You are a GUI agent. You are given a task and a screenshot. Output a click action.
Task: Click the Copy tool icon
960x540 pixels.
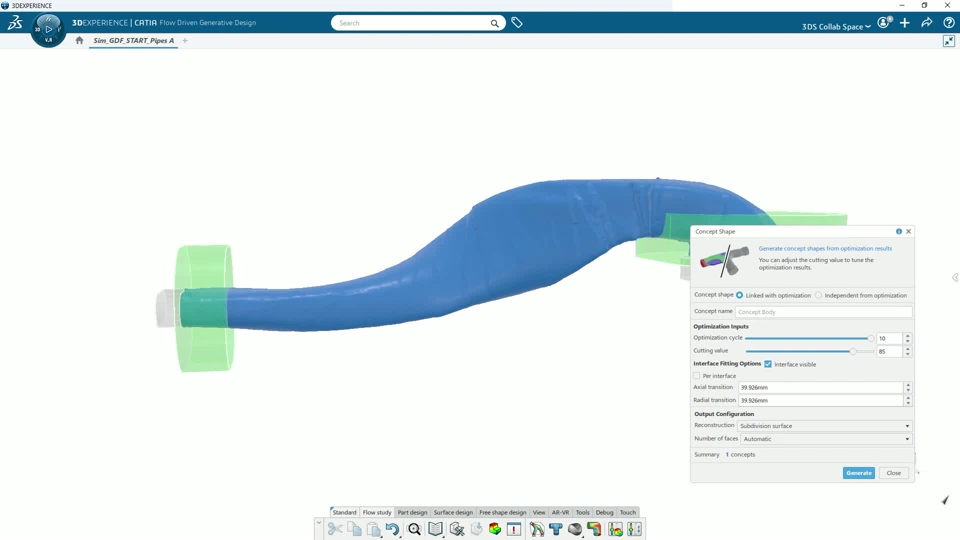point(354,529)
